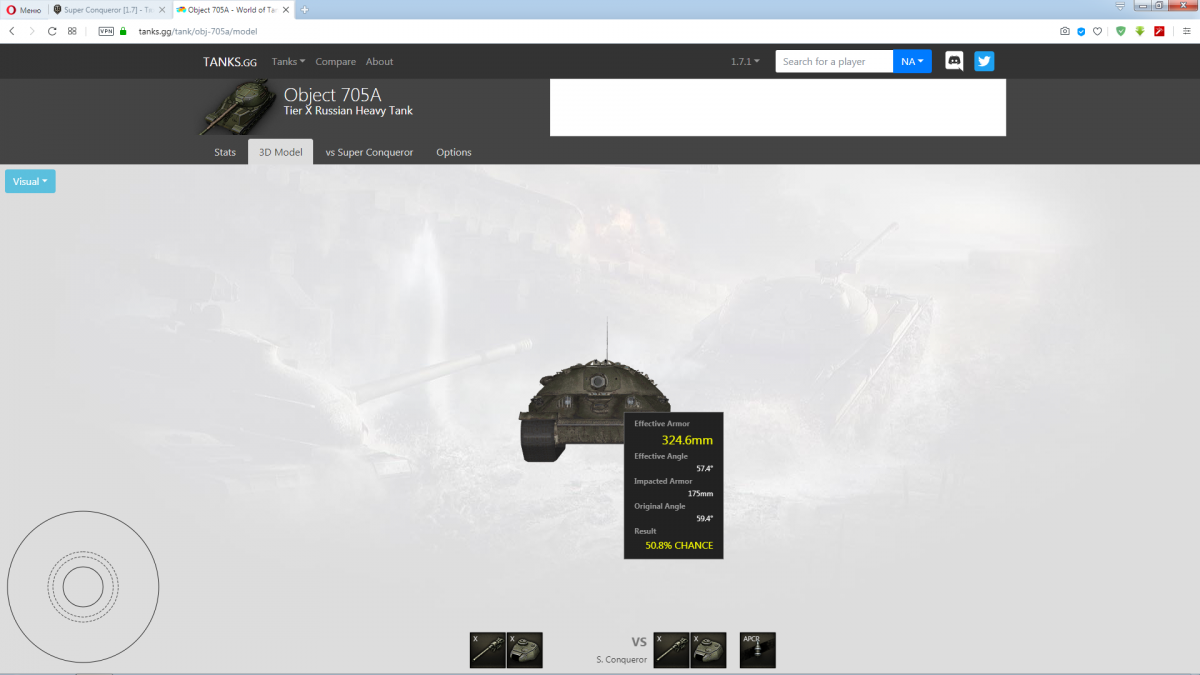Click the Compare navigation link
1200x675 pixels.
335,62
